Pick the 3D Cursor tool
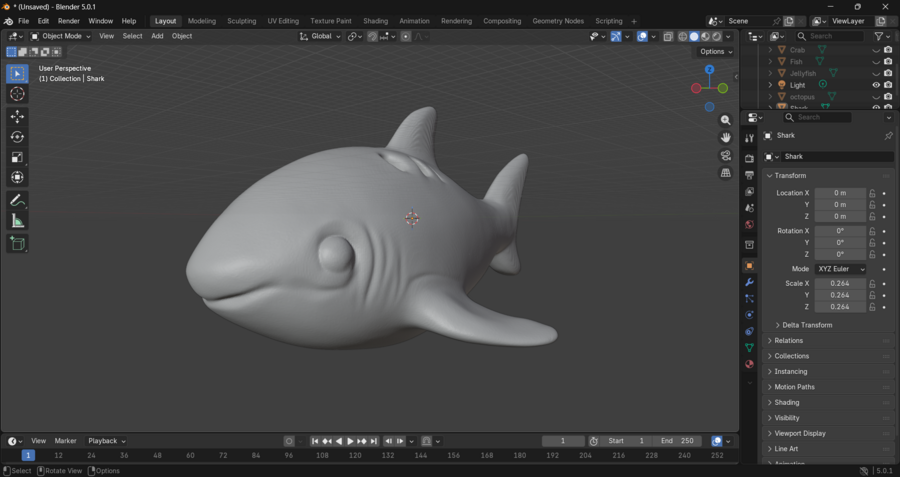 click(x=17, y=94)
